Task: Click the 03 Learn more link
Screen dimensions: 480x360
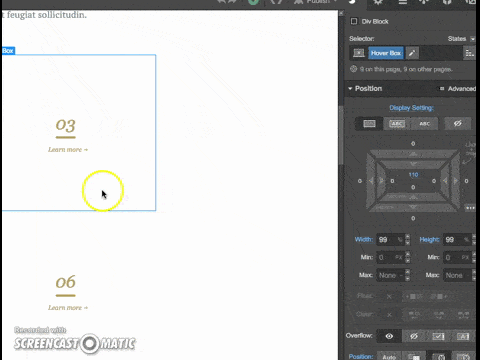Action: pyautogui.click(x=68, y=150)
